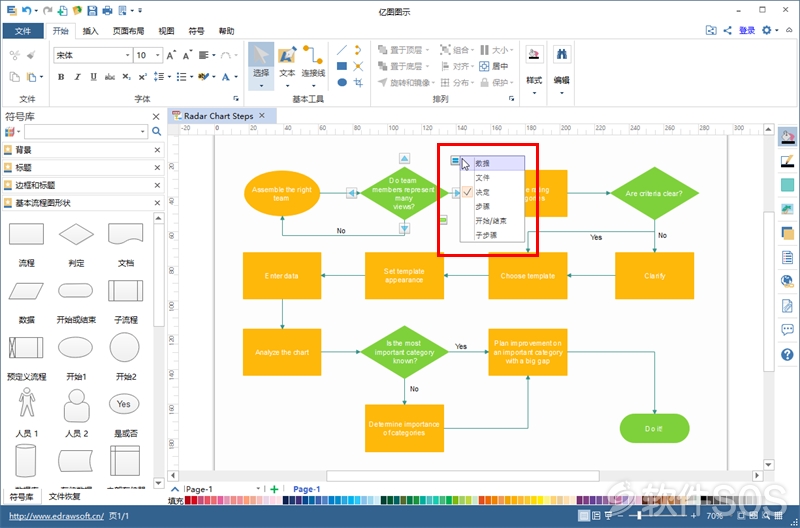Open the Page-1 page selector dropdown
The width and height of the screenshot is (800, 528).
(x=258, y=489)
